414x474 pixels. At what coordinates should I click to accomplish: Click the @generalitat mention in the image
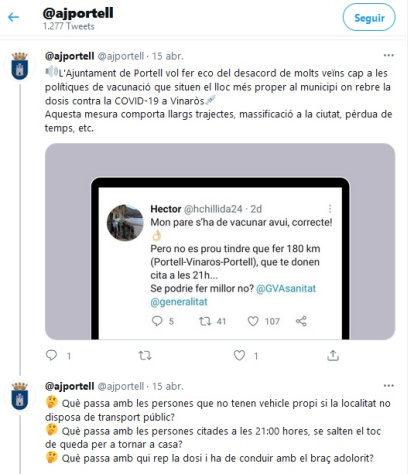point(179,302)
